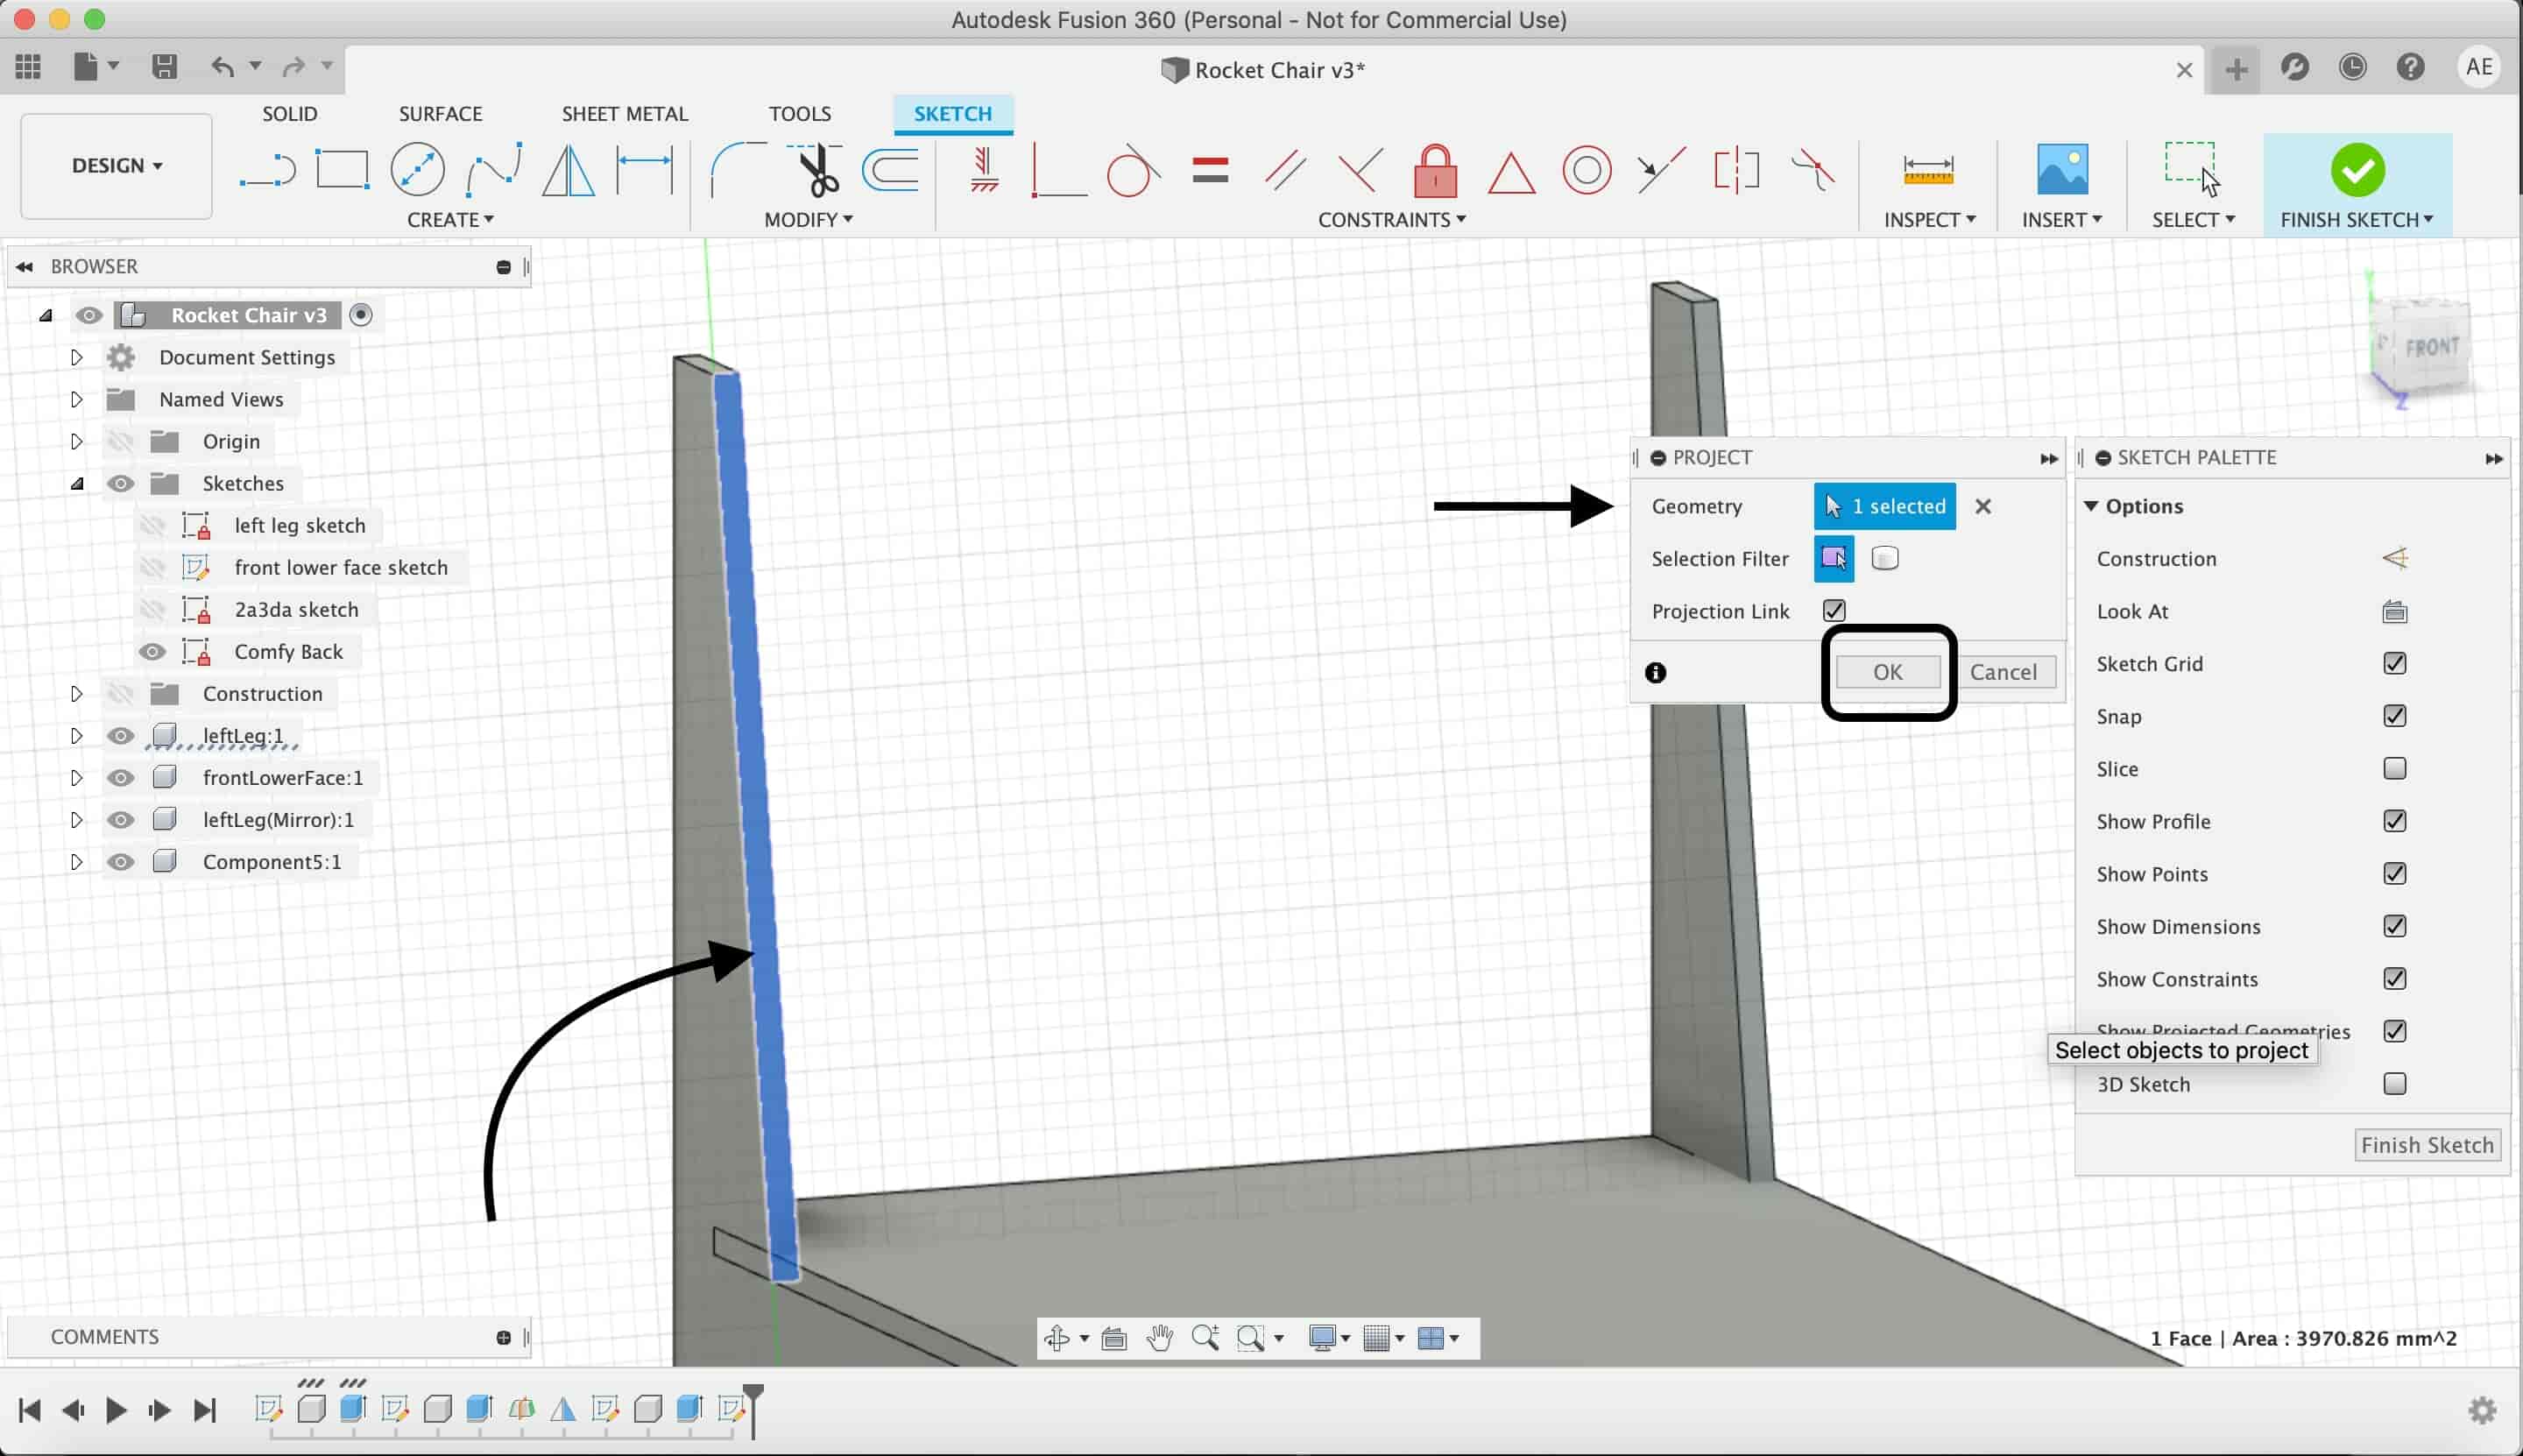The height and width of the screenshot is (1456, 2523).
Task: Select the Fit Point Spline tool
Action: (494, 169)
